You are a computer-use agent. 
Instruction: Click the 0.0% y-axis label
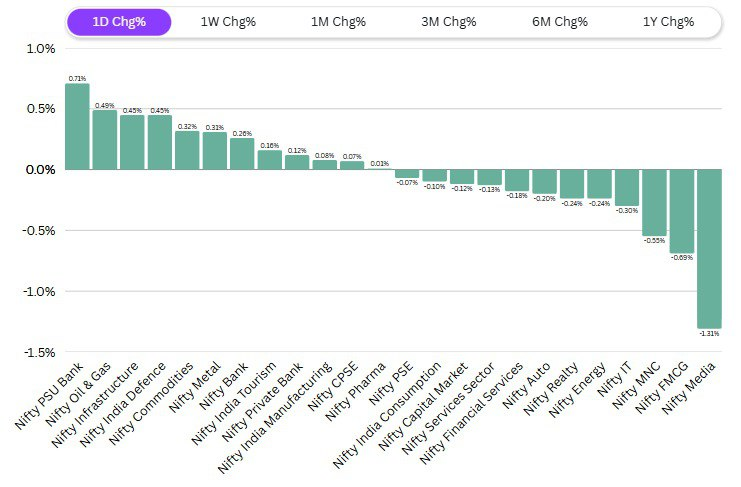pyautogui.click(x=41, y=170)
